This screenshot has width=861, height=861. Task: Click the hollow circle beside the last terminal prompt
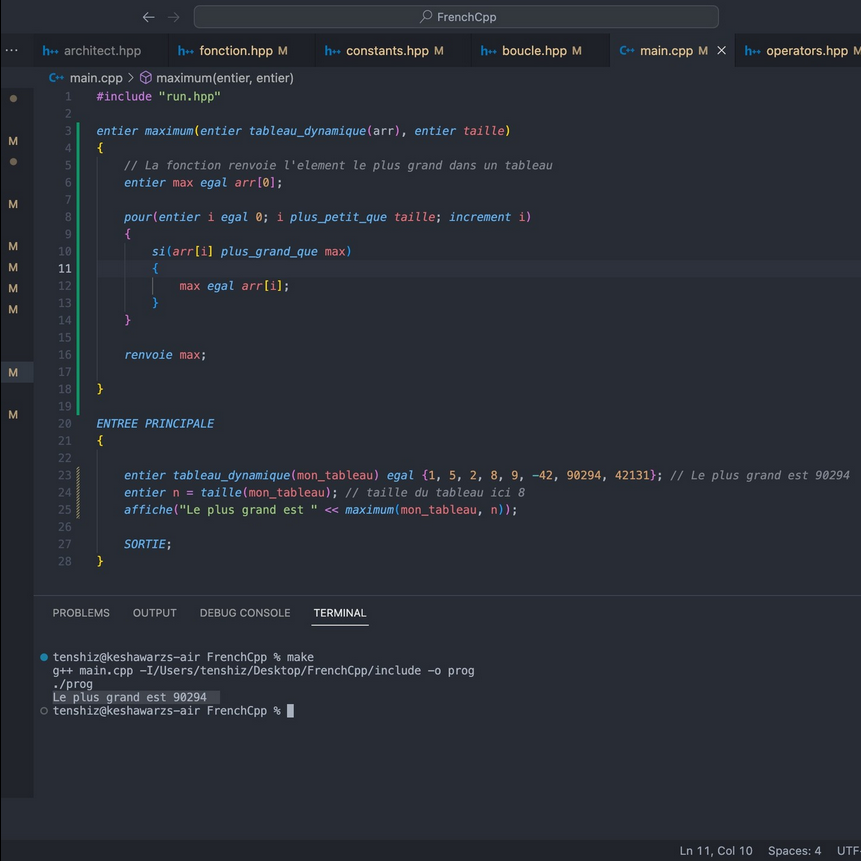[x=43, y=710]
